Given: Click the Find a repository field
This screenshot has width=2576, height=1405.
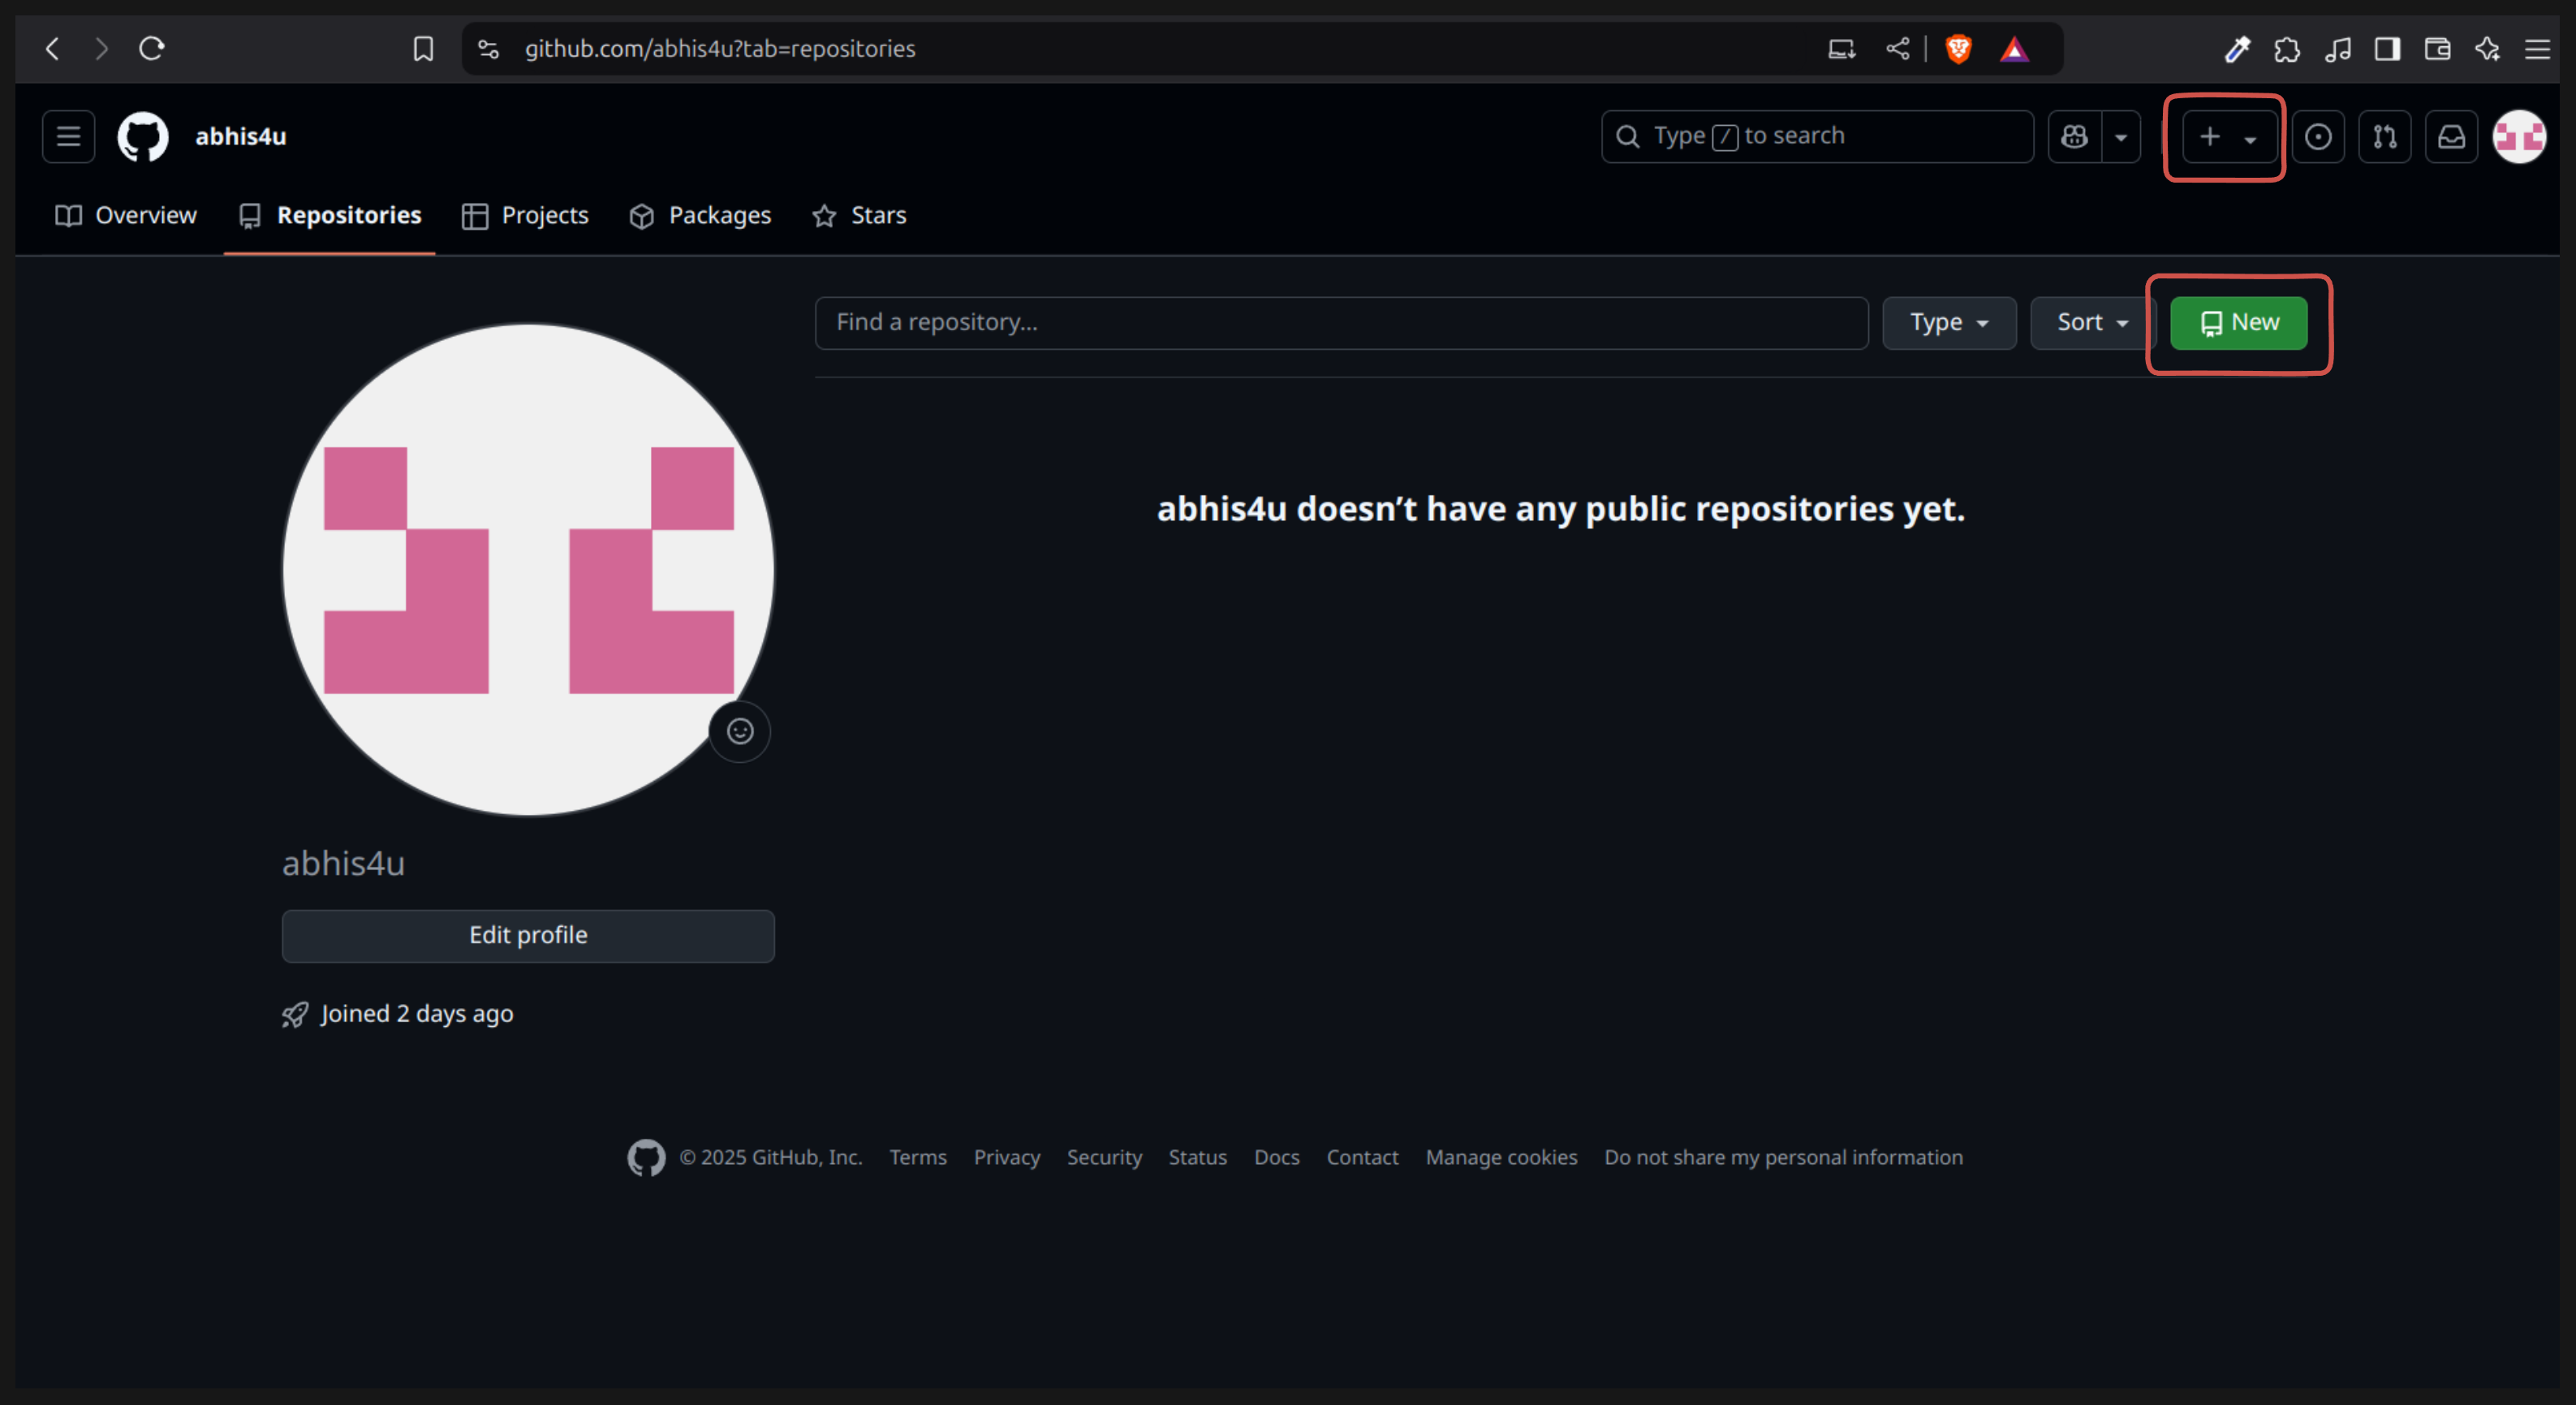Looking at the screenshot, I should 1341,322.
